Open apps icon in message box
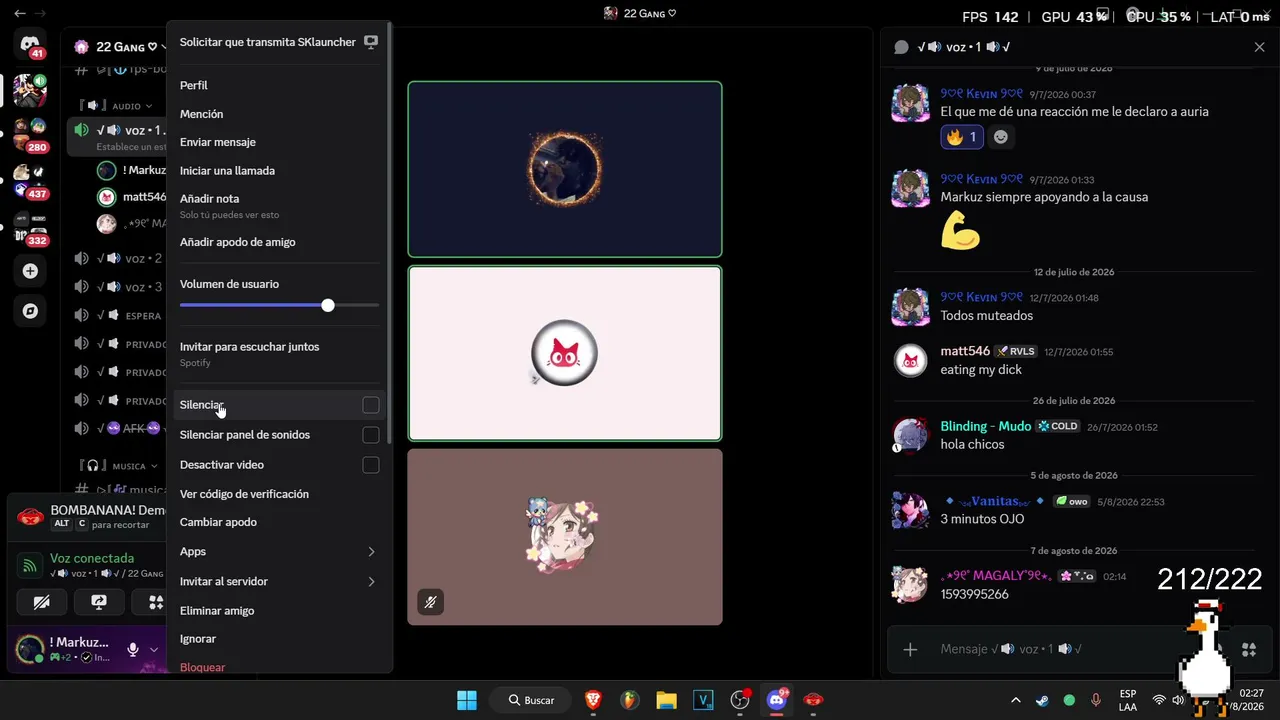This screenshot has height=720, width=1280. coord(1248,650)
